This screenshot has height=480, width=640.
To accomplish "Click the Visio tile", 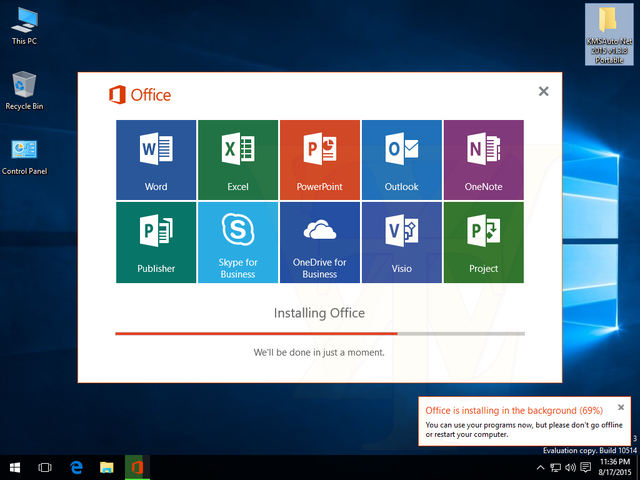I will pos(402,242).
